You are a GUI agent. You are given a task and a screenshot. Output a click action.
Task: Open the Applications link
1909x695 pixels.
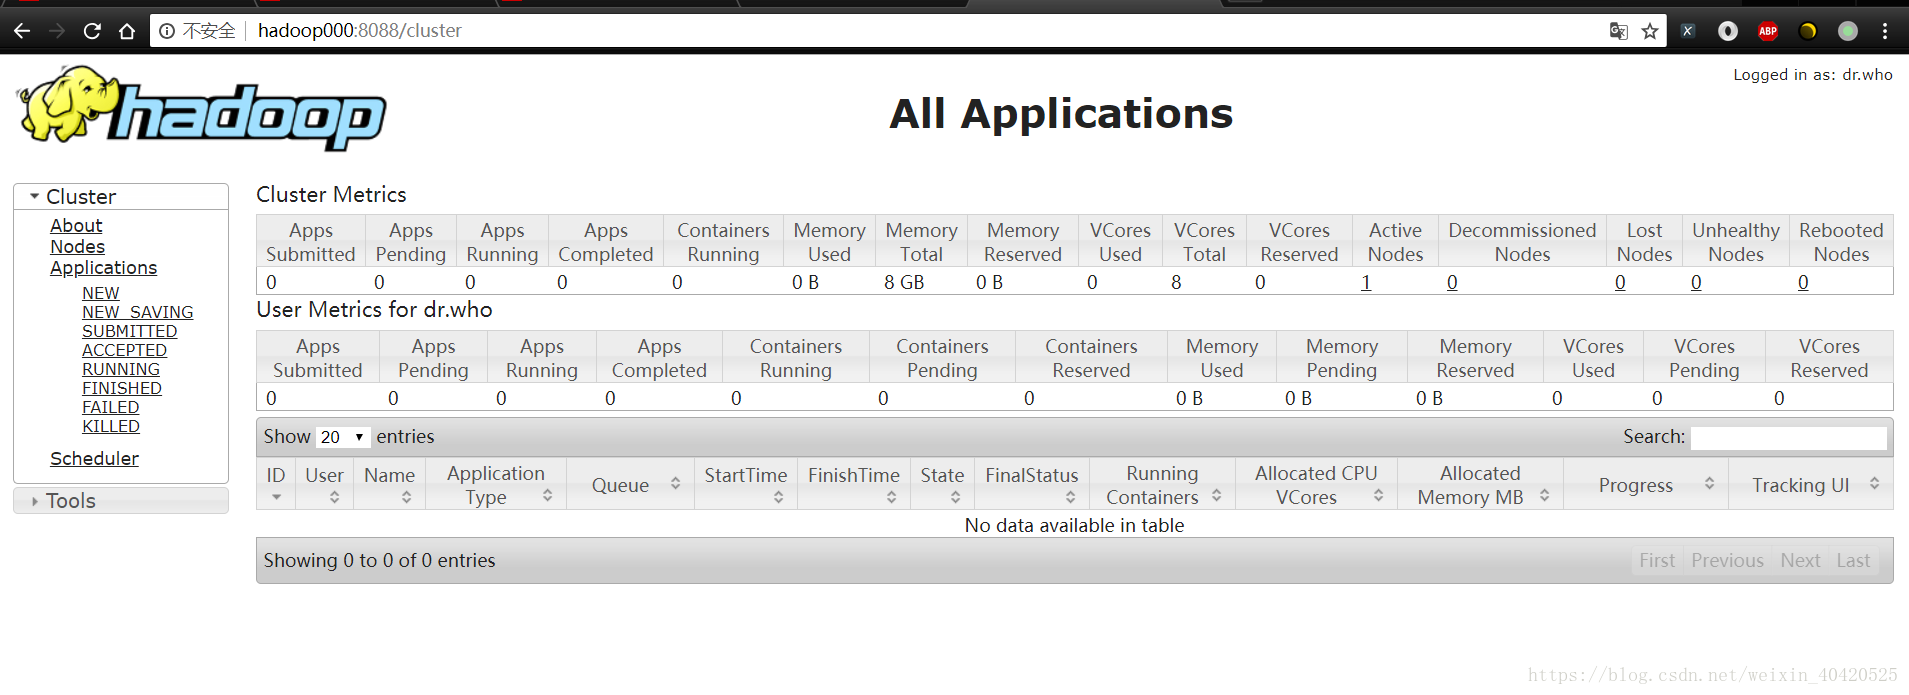(x=103, y=268)
